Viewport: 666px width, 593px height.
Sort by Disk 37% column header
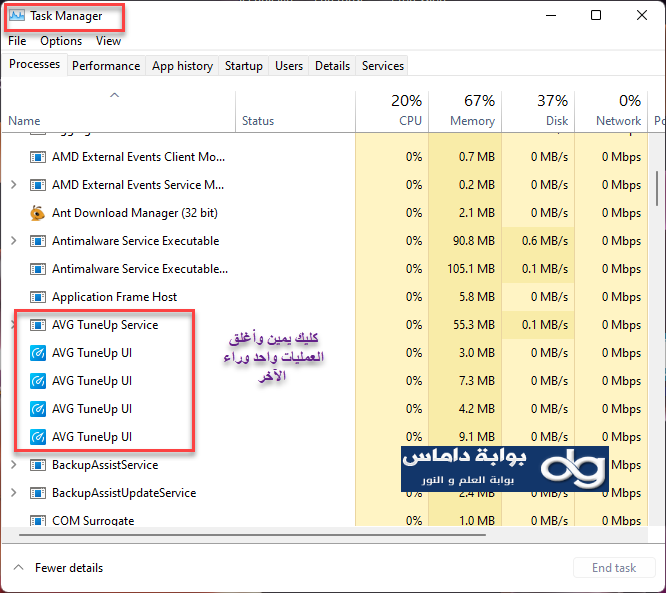click(x=538, y=110)
